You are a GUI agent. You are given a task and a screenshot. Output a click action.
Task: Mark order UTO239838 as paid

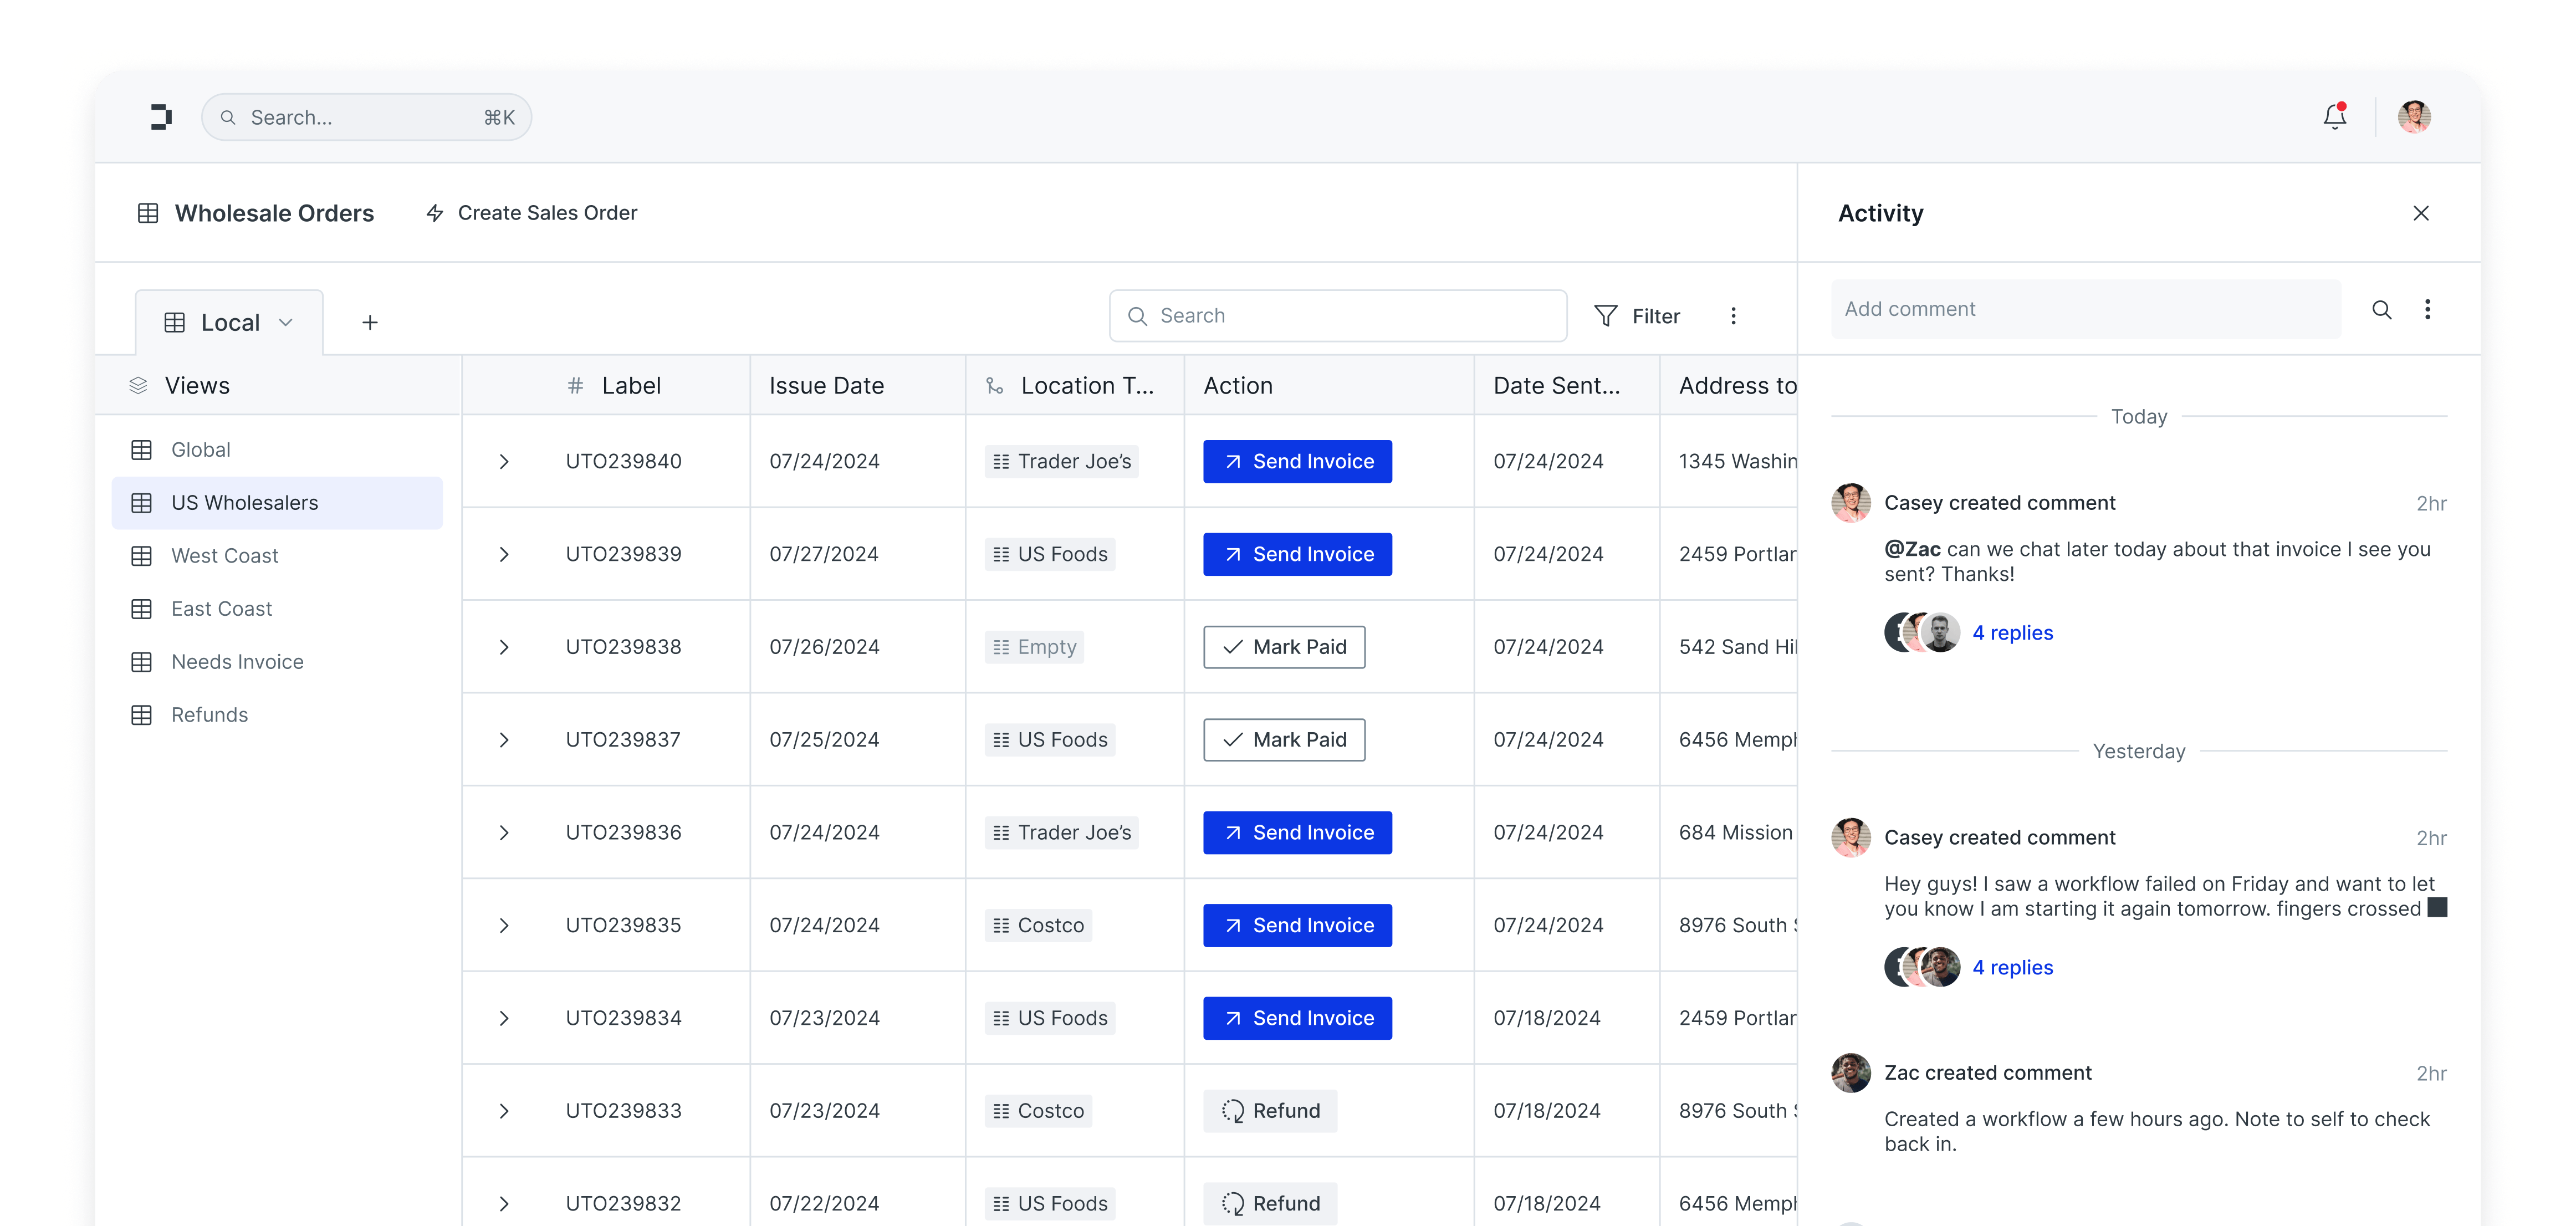1284,647
